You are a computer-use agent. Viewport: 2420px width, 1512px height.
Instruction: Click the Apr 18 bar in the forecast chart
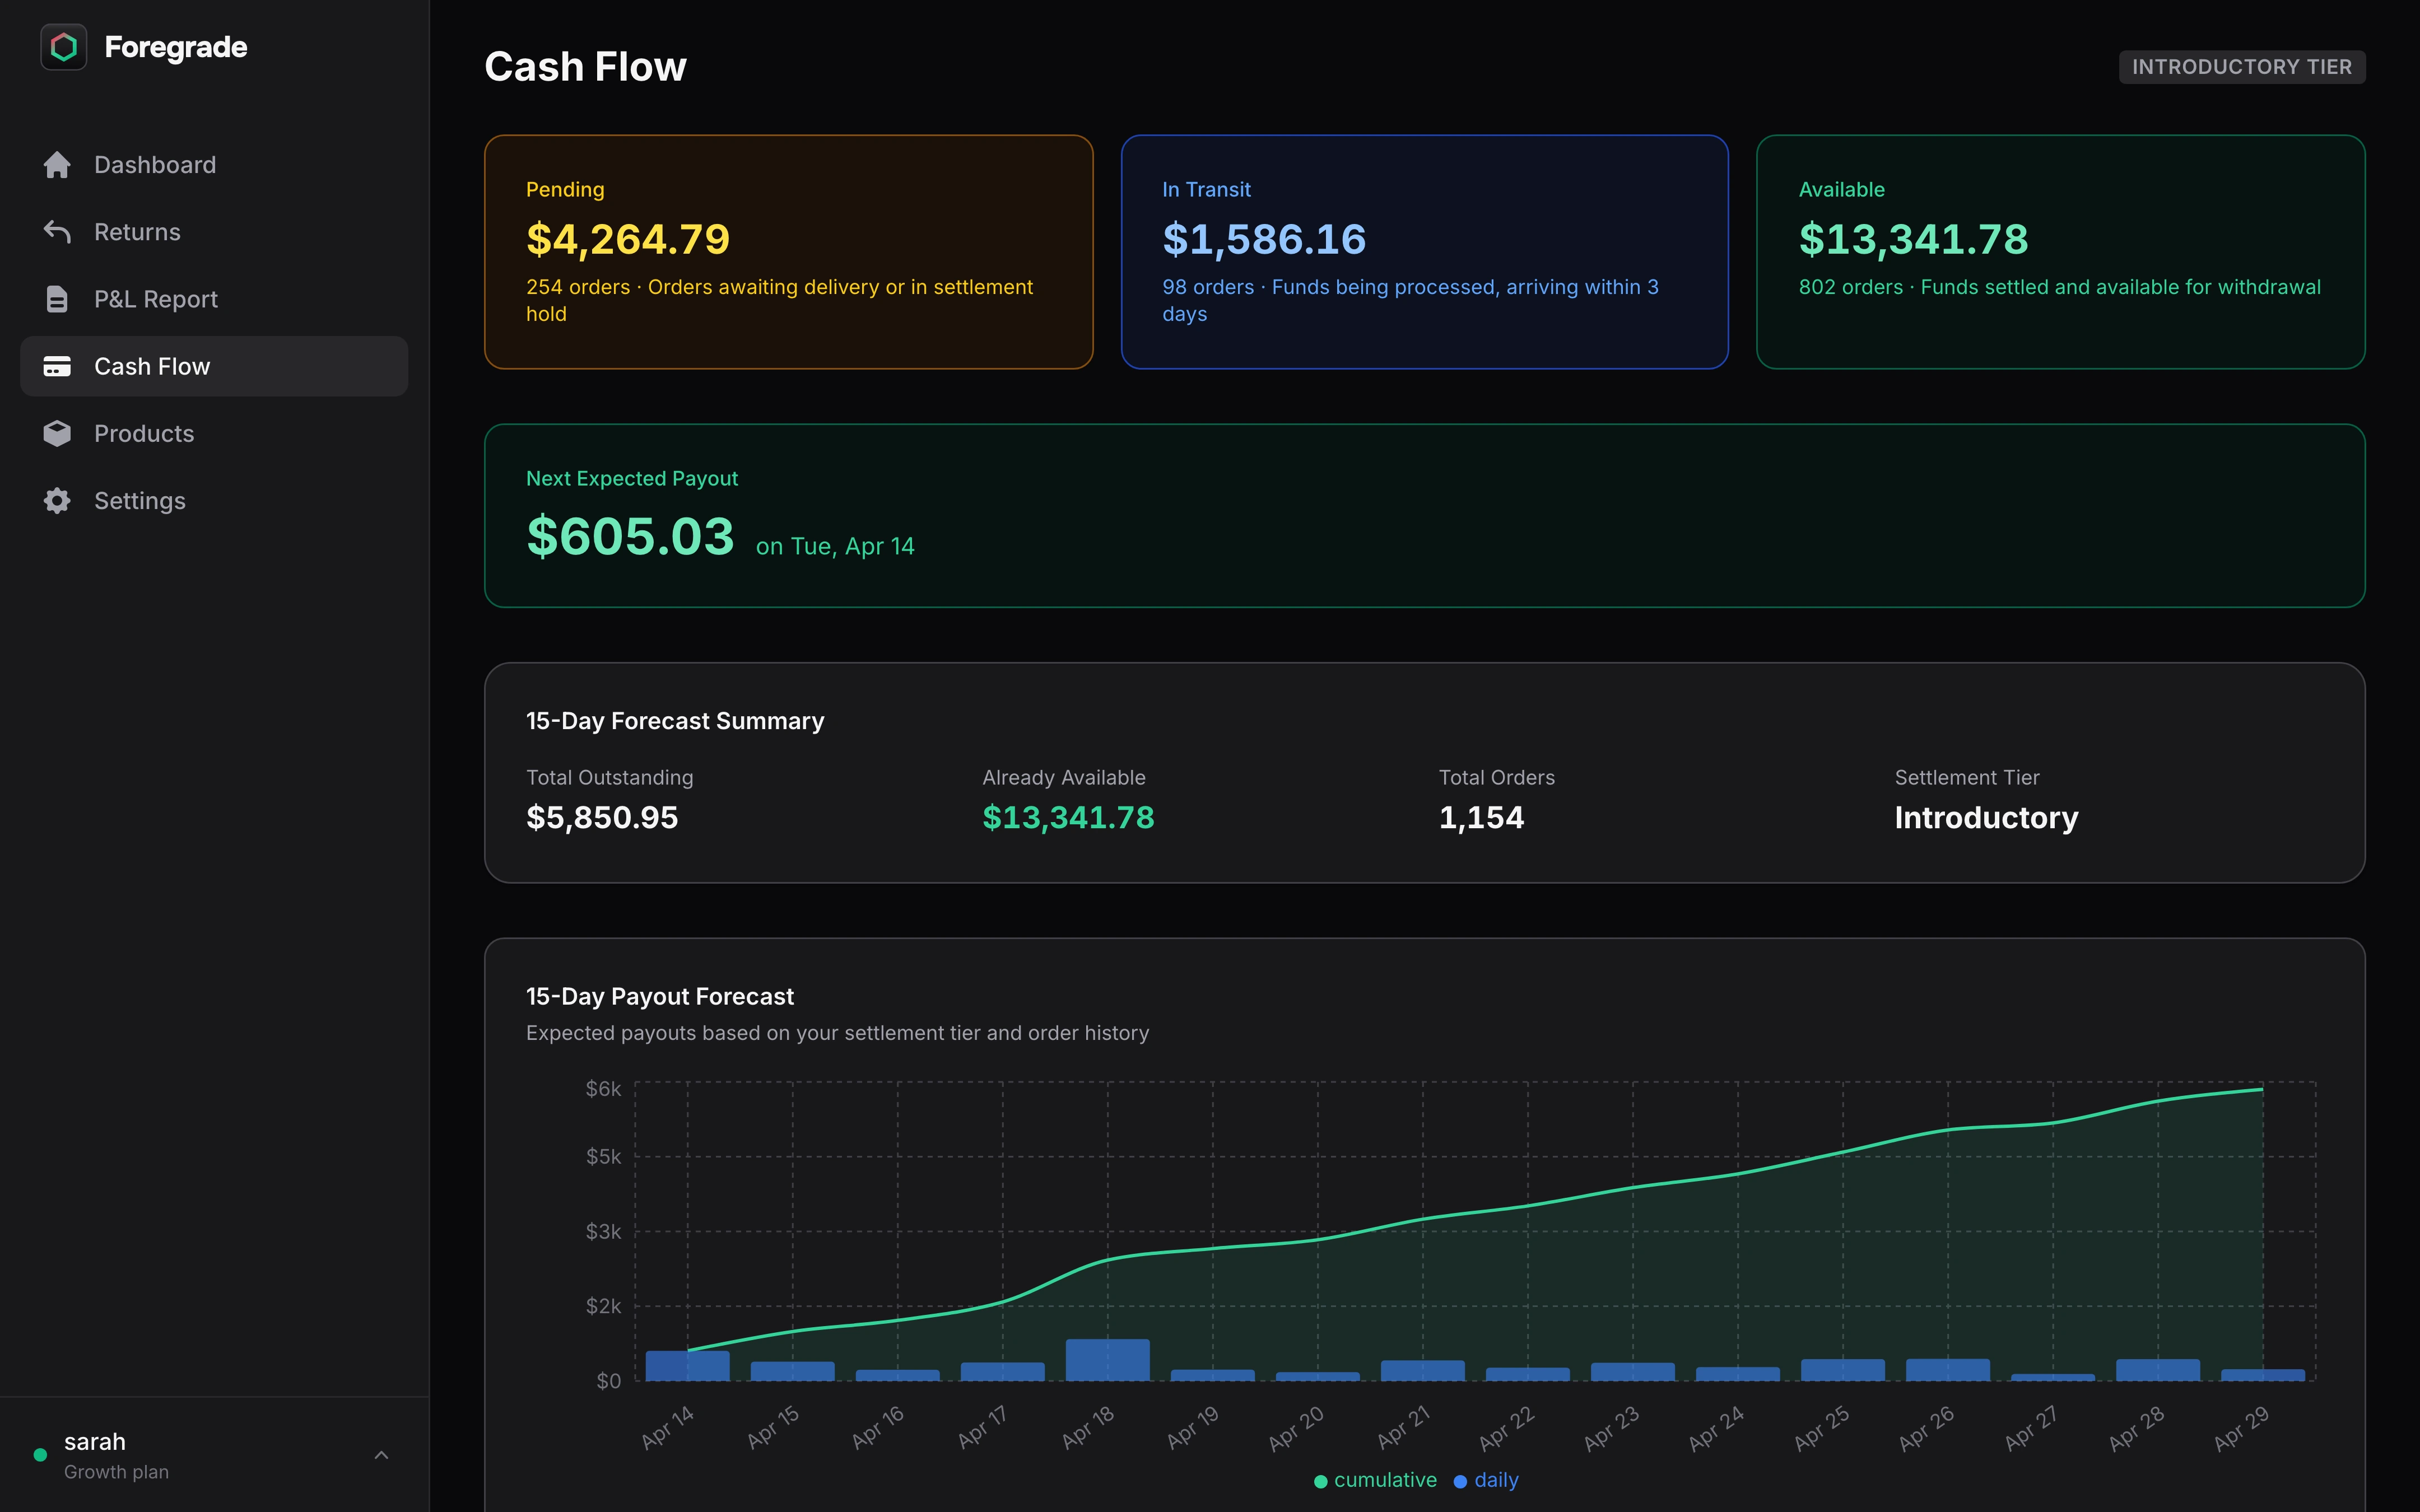[x=1107, y=1360]
